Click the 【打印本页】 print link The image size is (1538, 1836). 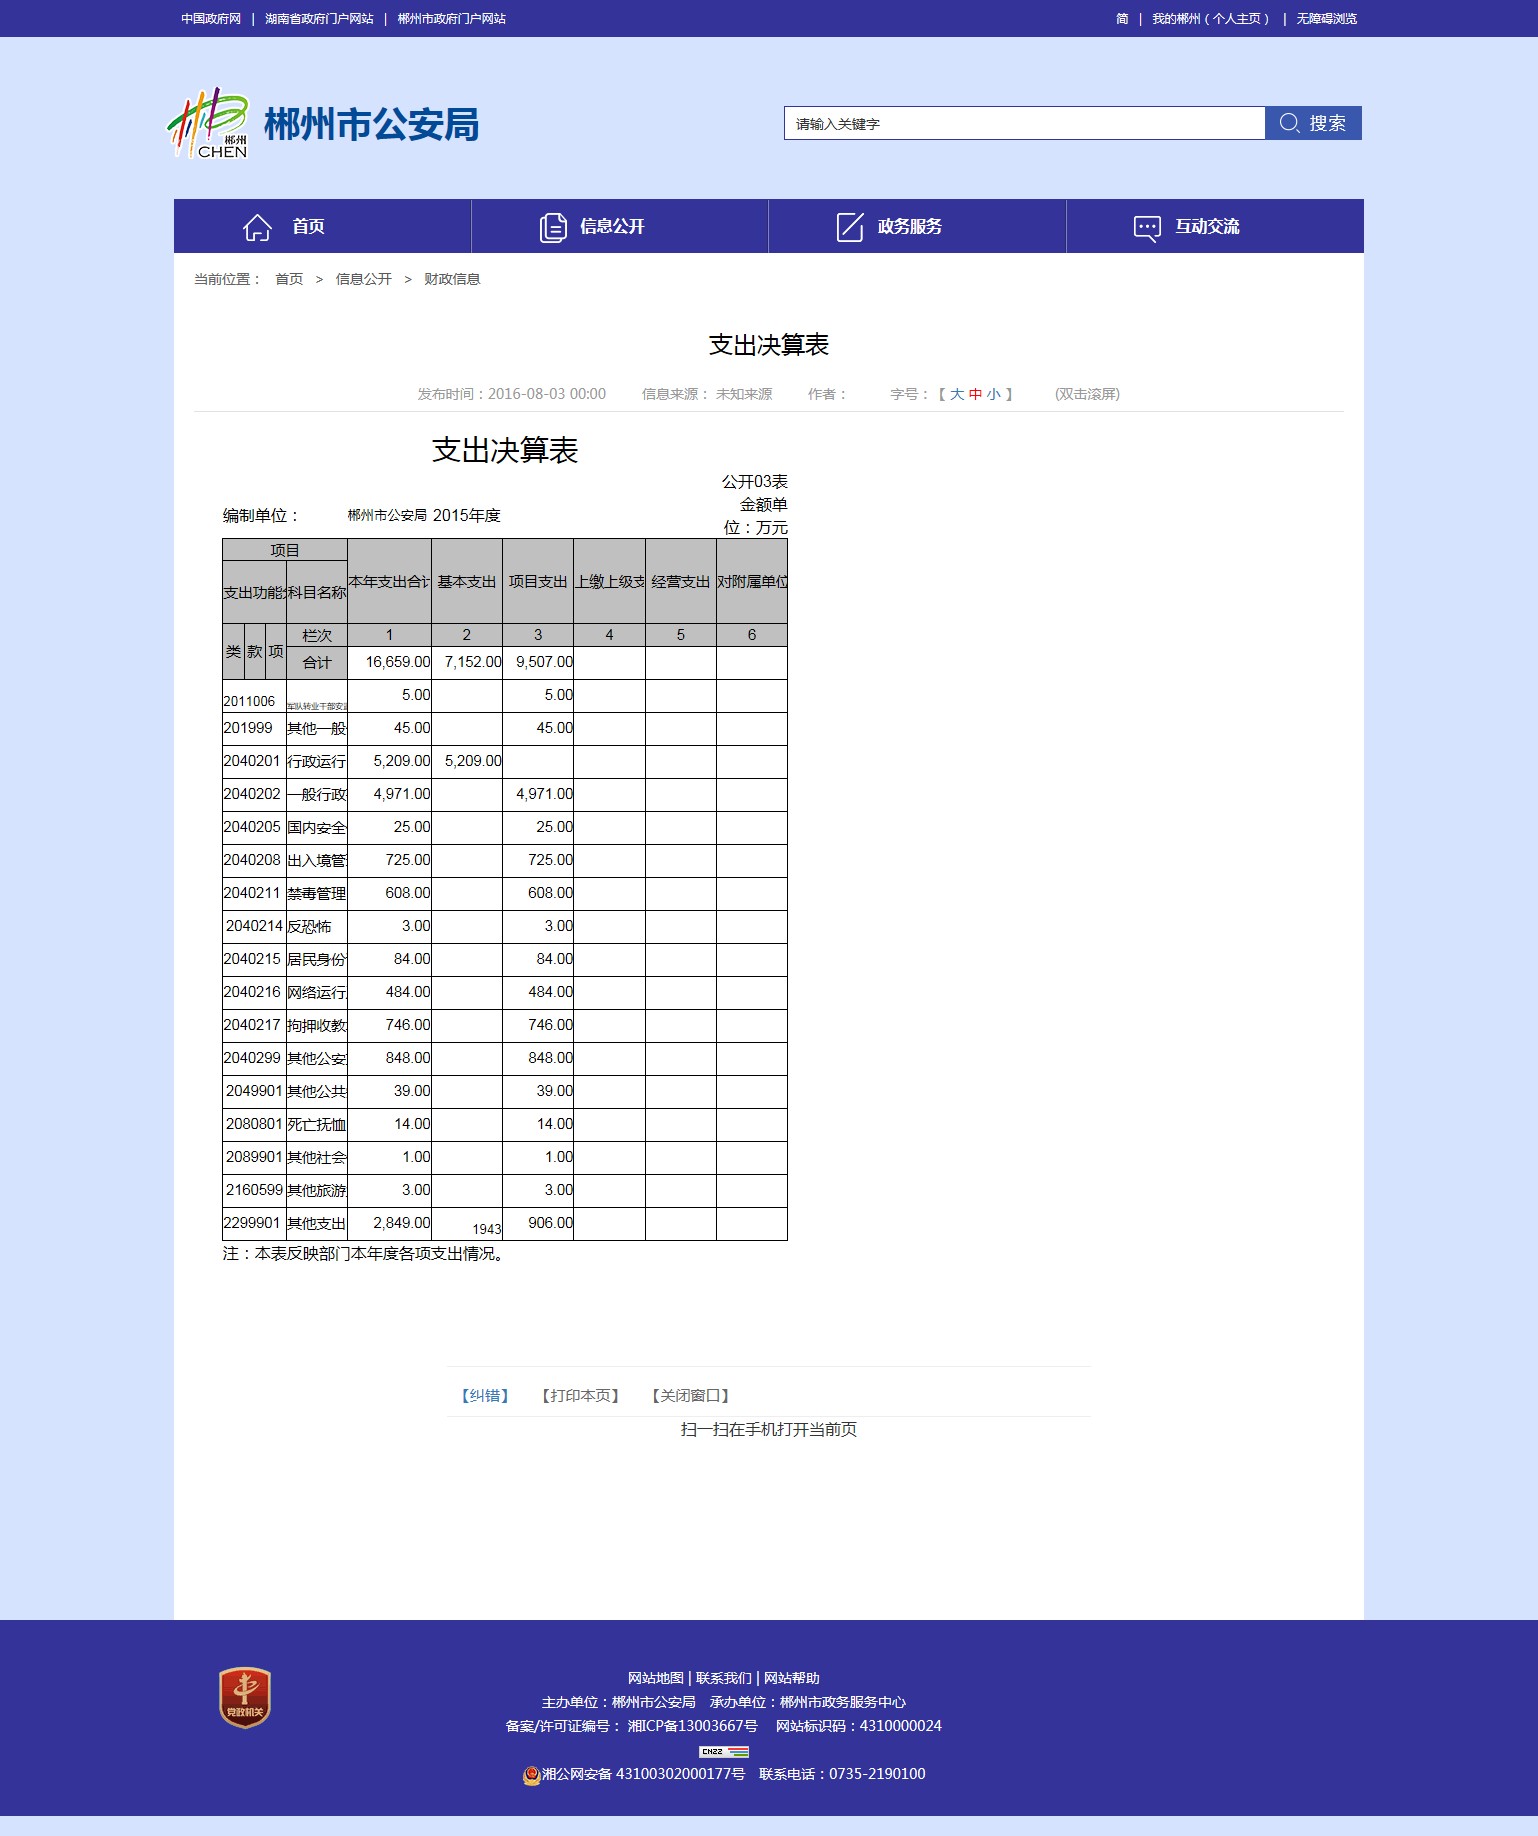pyautogui.click(x=580, y=1395)
